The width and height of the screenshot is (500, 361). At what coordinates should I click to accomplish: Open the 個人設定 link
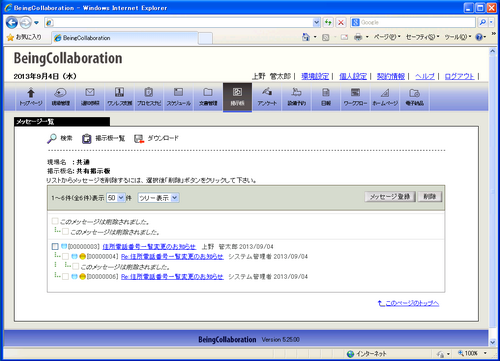[353, 76]
